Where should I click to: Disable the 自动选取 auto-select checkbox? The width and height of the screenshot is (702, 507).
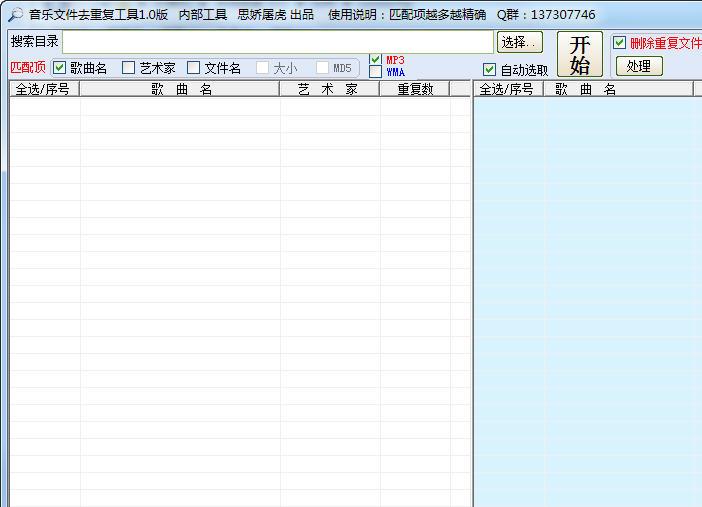[x=489, y=70]
